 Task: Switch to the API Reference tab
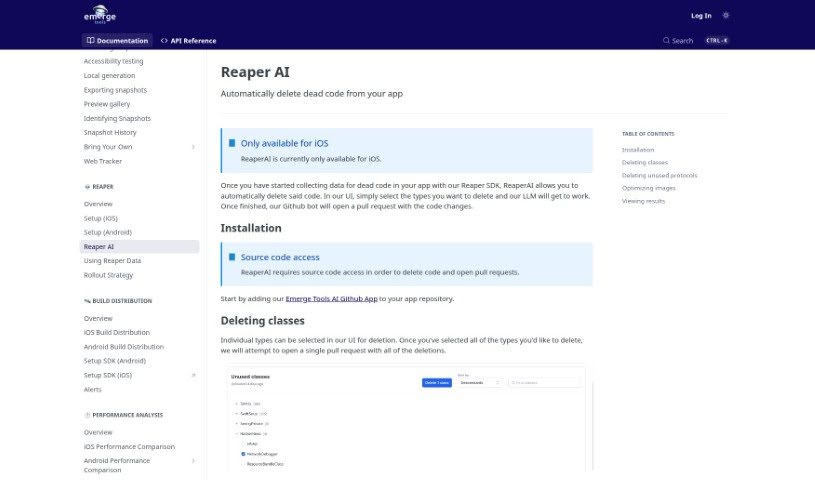pyautogui.click(x=188, y=41)
